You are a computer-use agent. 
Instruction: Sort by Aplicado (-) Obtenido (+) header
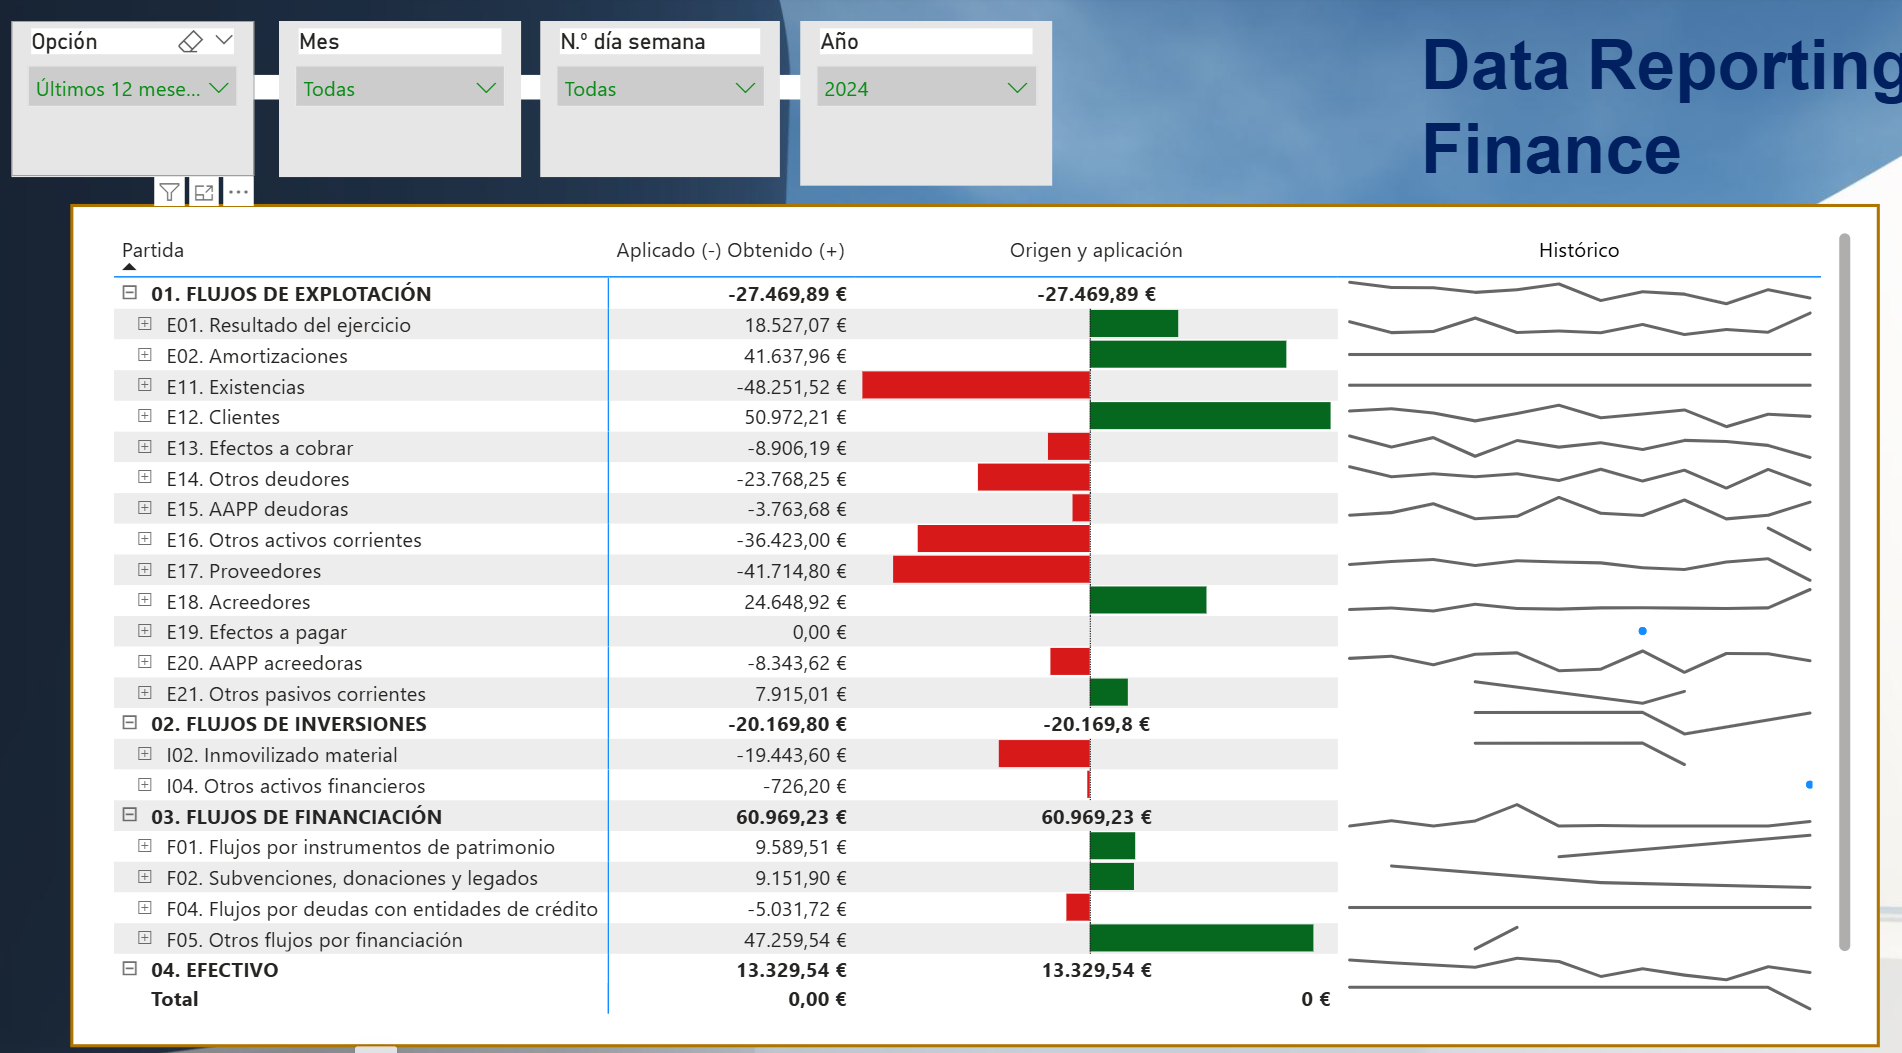730,250
